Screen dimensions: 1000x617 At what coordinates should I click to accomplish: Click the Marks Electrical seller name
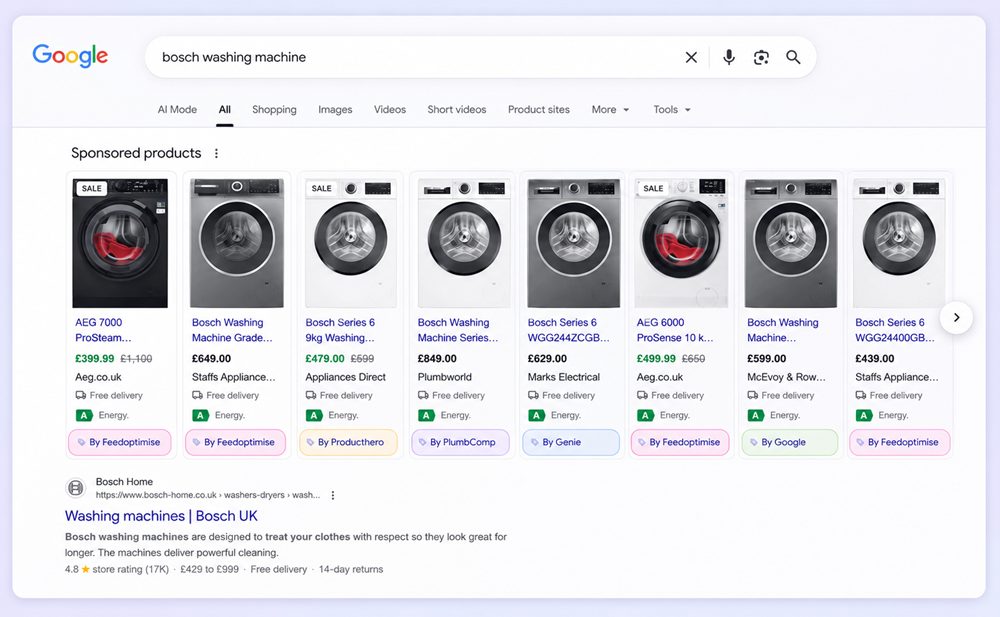(x=564, y=377)
